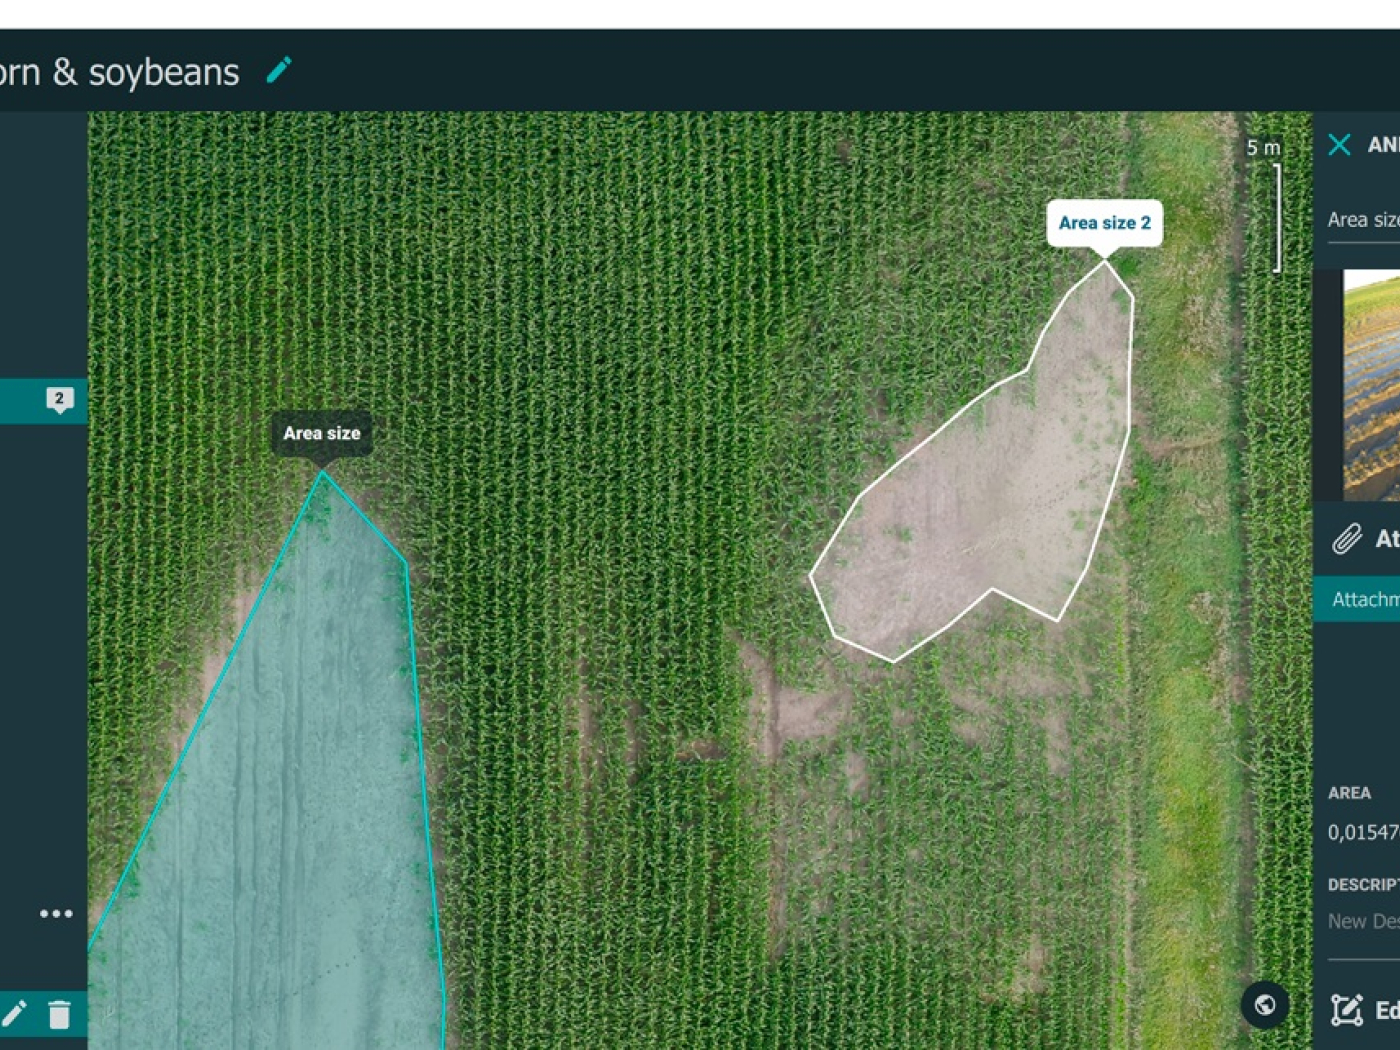
Task: Click the 'corn & soybeans' project title
Action: tap(119, 72)
